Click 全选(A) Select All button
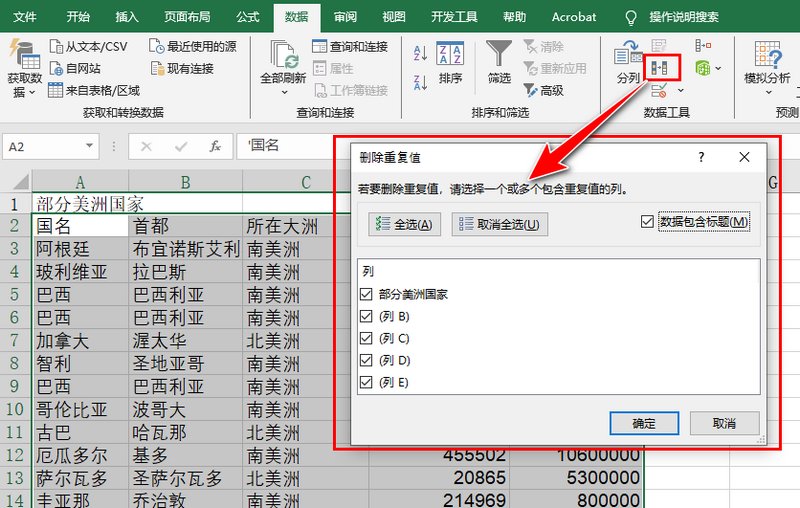The height and width of the screenshot is (508, 800). [x=404, y=224]
